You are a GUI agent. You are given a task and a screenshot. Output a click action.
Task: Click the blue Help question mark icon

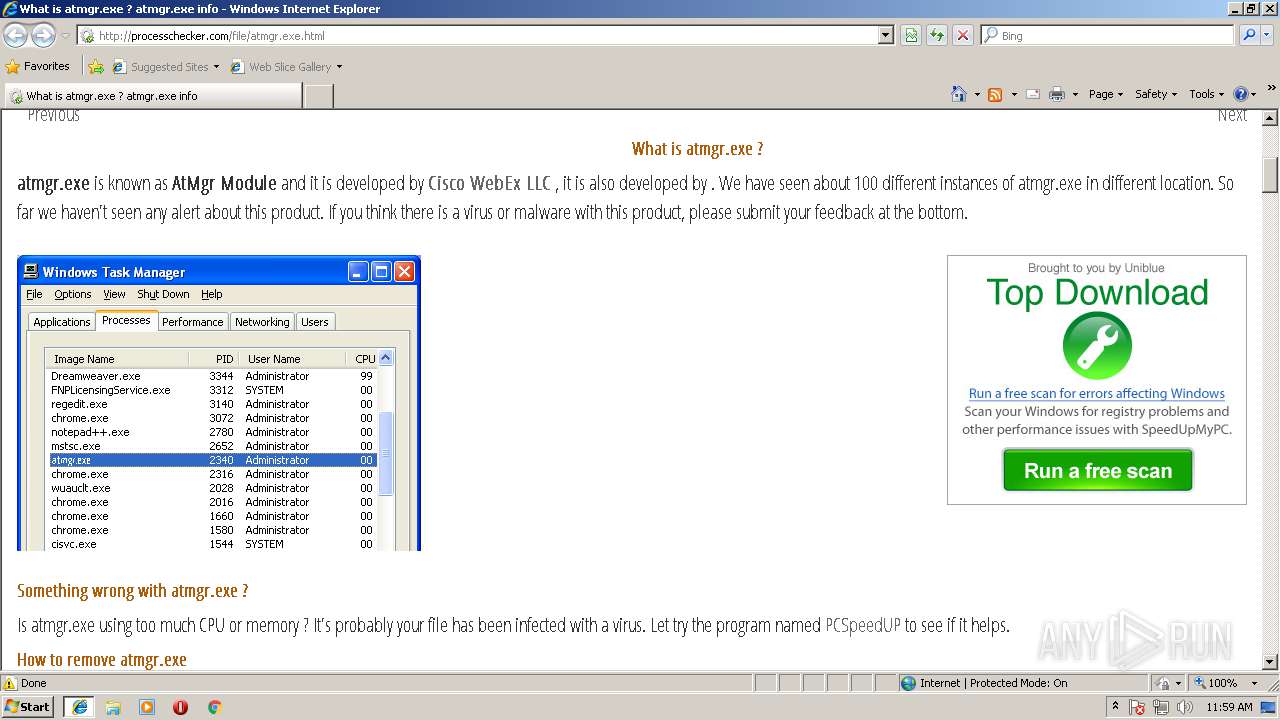point(1241,94)
